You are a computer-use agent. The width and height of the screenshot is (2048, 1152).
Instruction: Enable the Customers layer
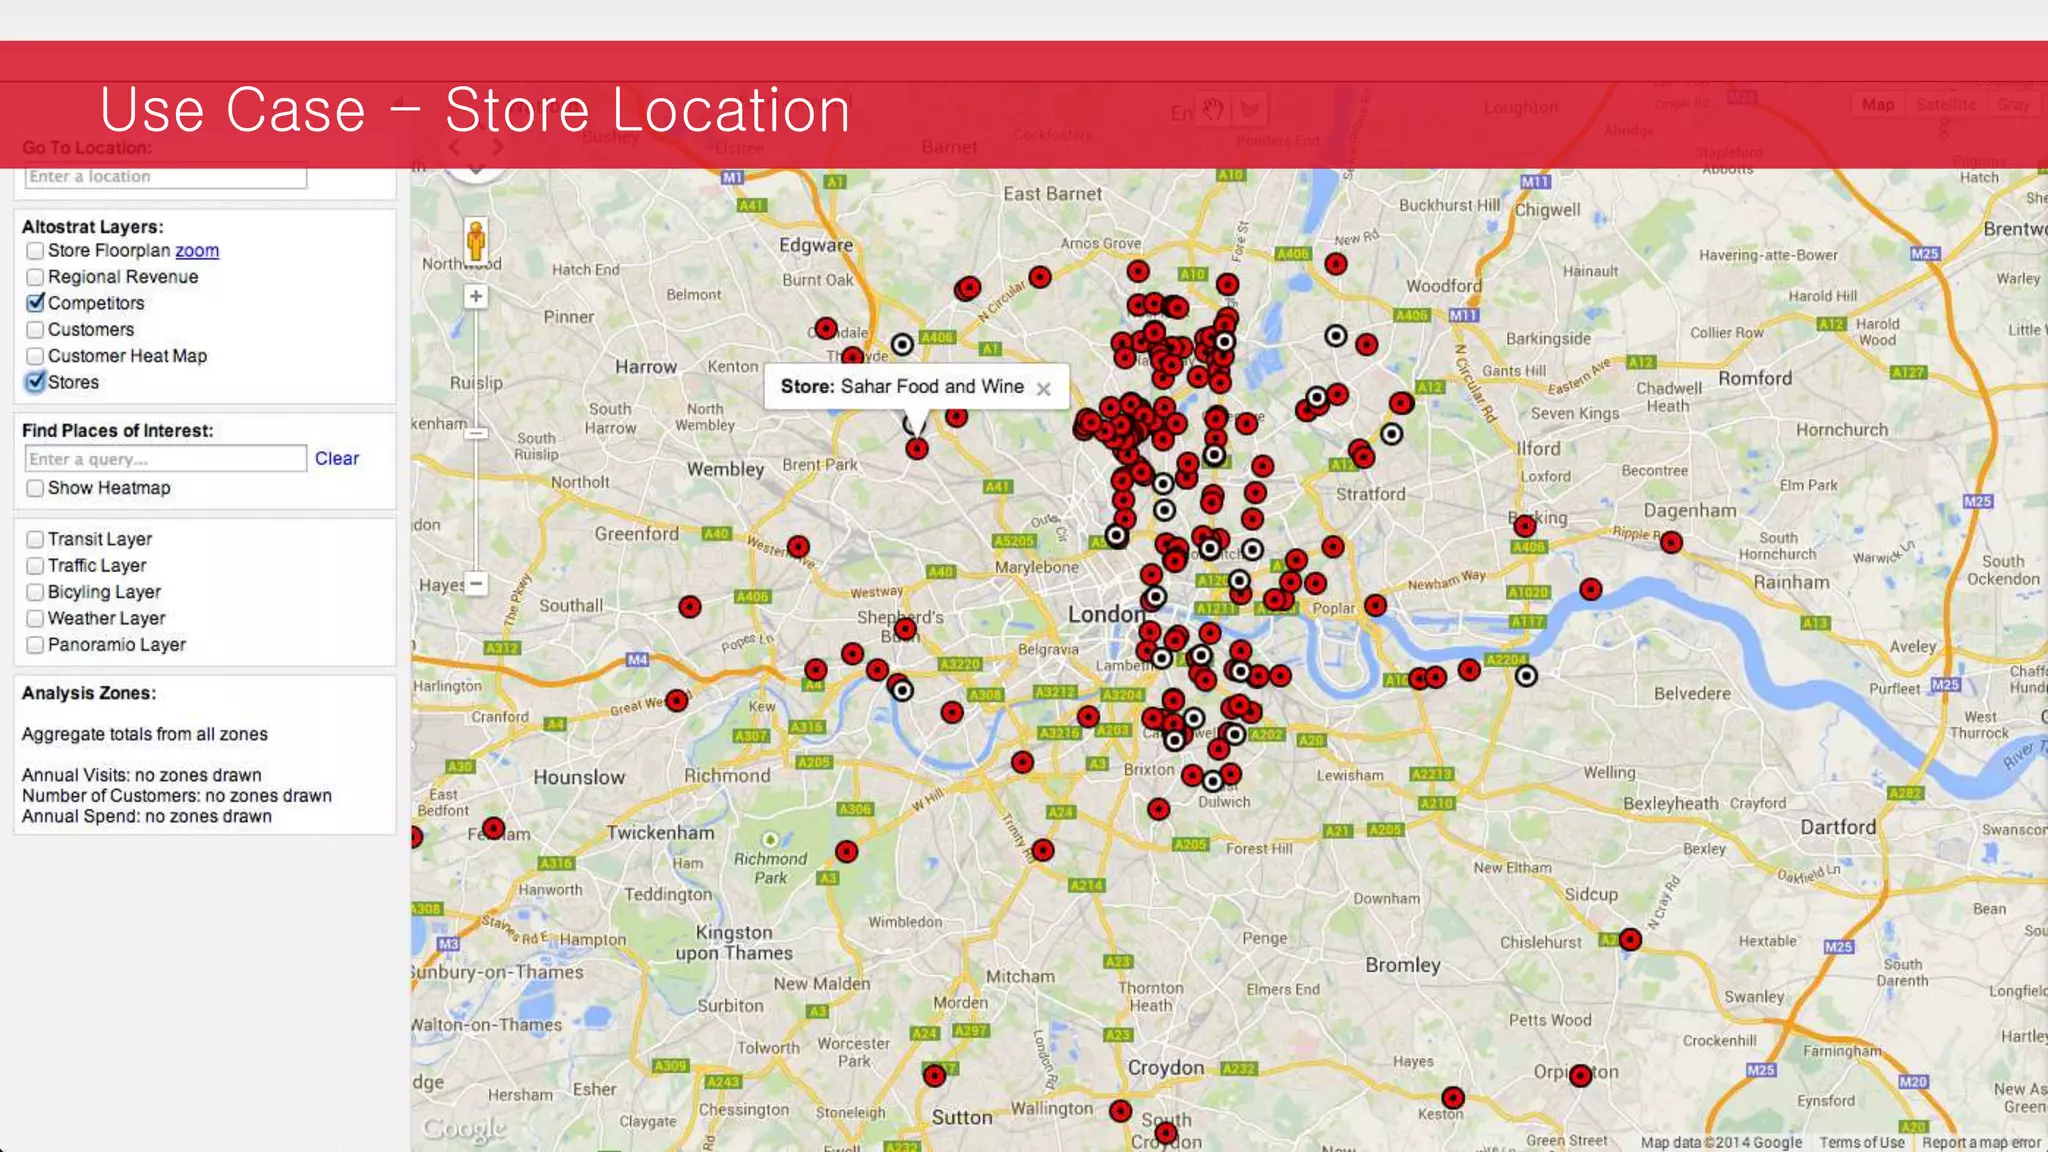[x=35, y=330]
